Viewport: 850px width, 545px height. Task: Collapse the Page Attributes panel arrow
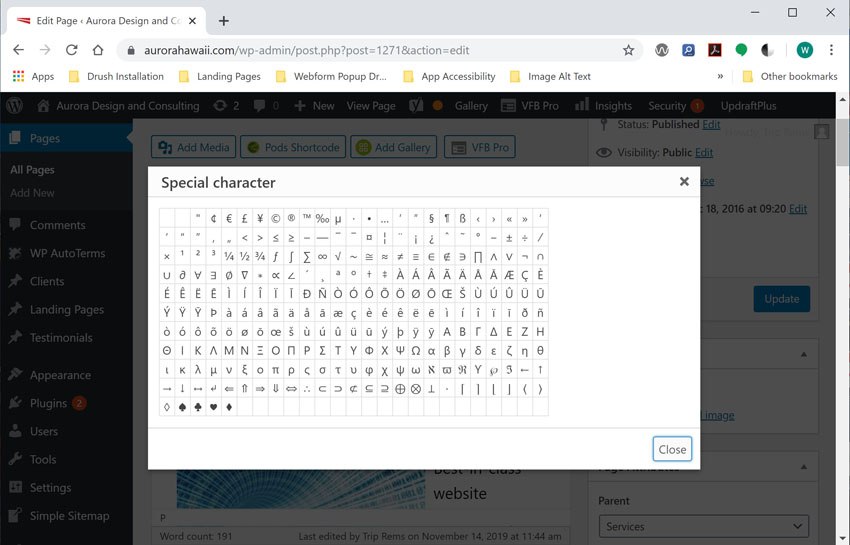pyautogui.click(x=804, y=467)
